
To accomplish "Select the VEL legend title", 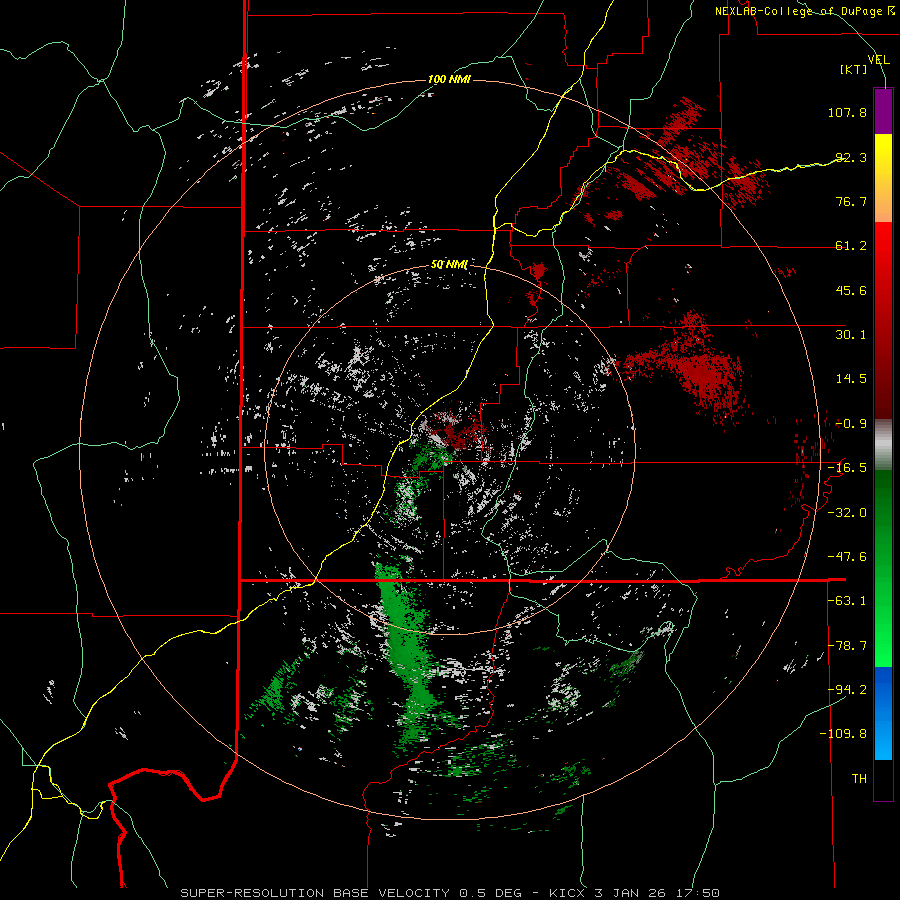I will coord(878,60).
